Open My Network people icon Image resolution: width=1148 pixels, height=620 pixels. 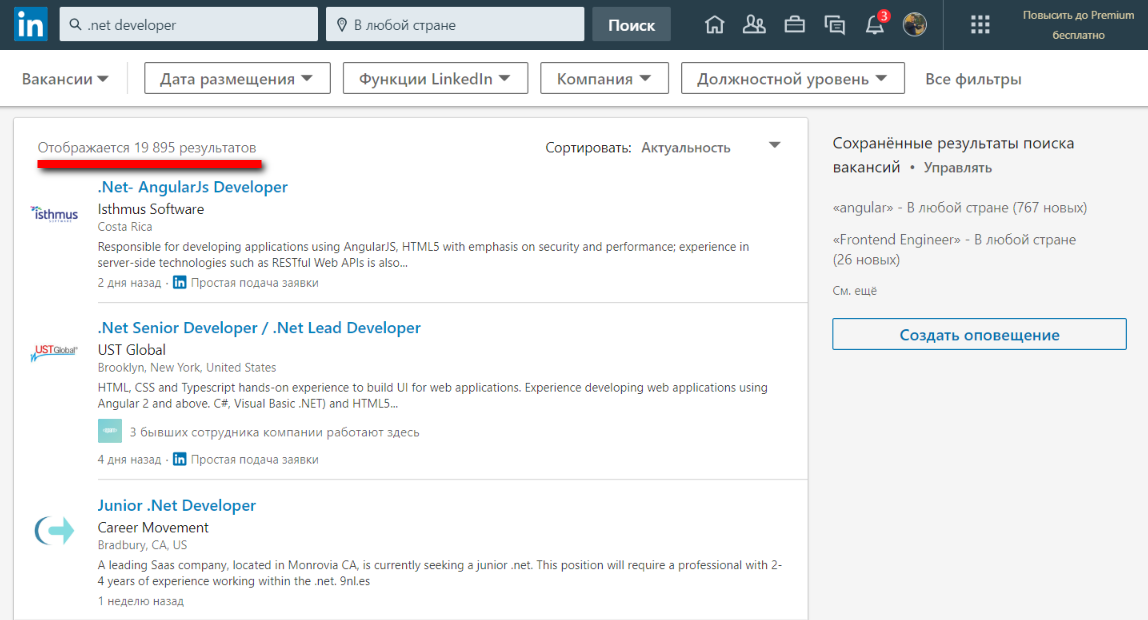point(754,25)
